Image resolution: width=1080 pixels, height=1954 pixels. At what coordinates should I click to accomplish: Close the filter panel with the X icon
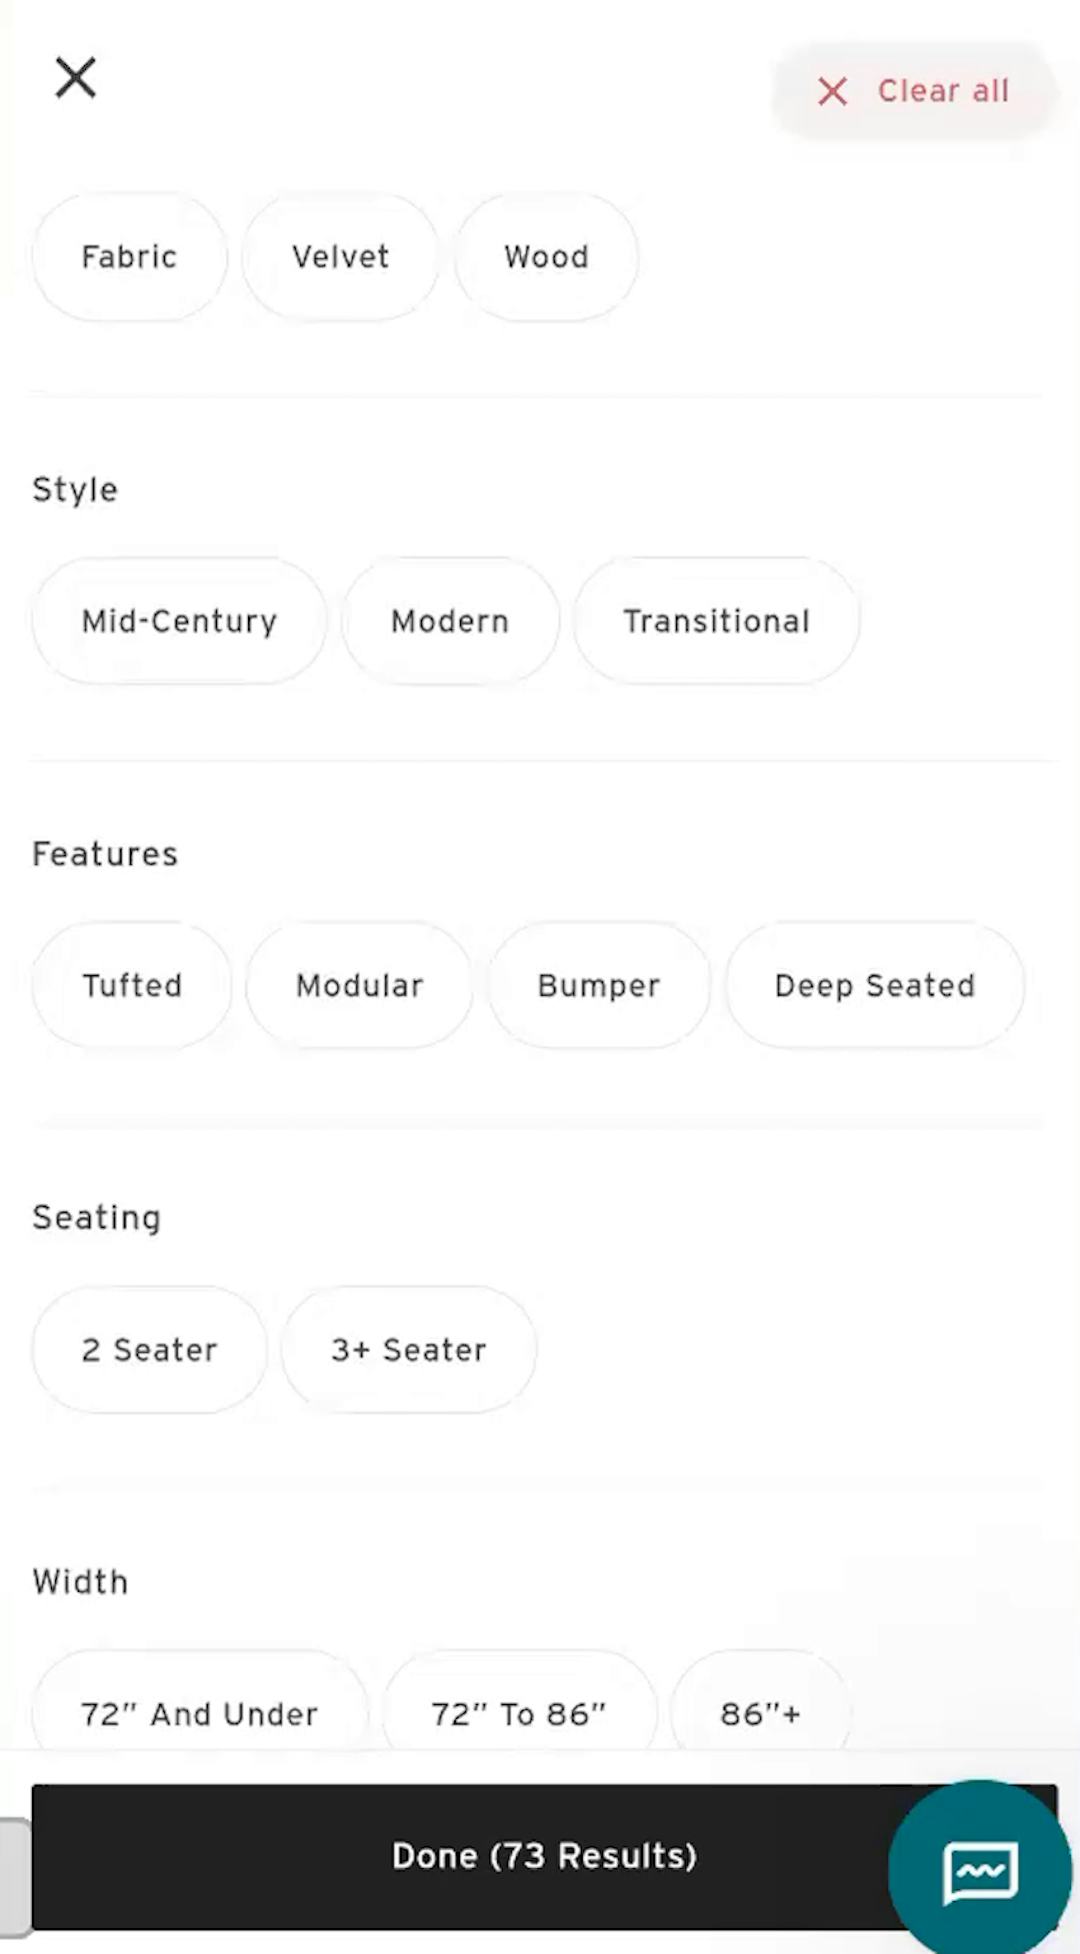[75, 77]
